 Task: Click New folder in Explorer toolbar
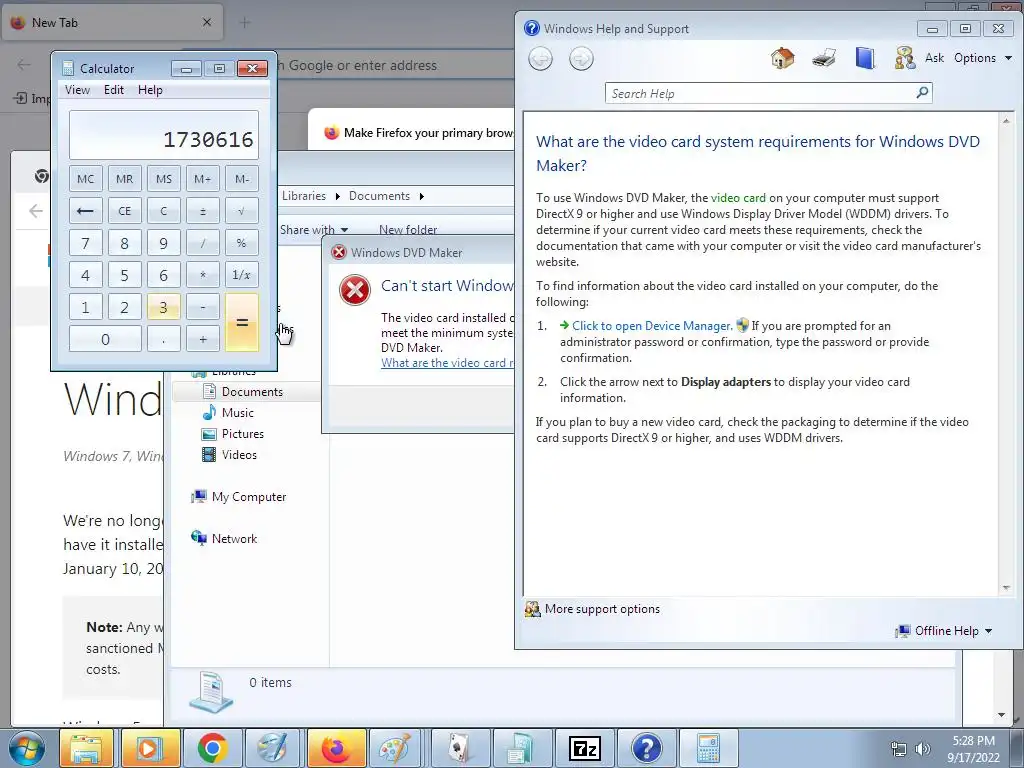tap(408, 230)
